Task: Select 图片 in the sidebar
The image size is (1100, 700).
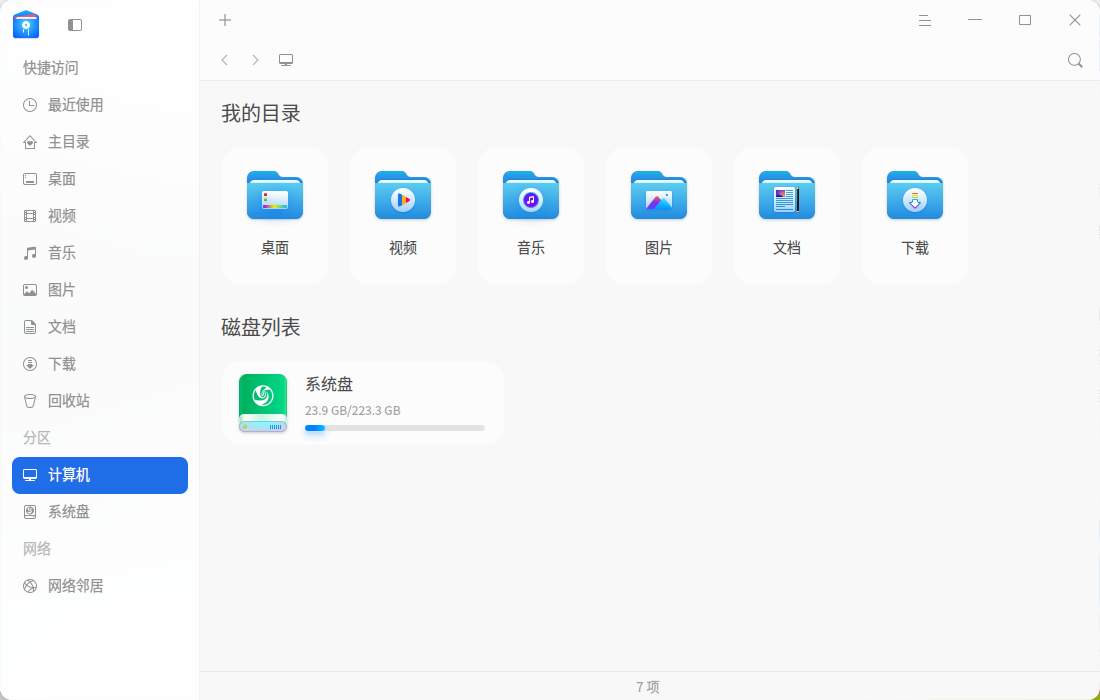Action: (100, 290)
